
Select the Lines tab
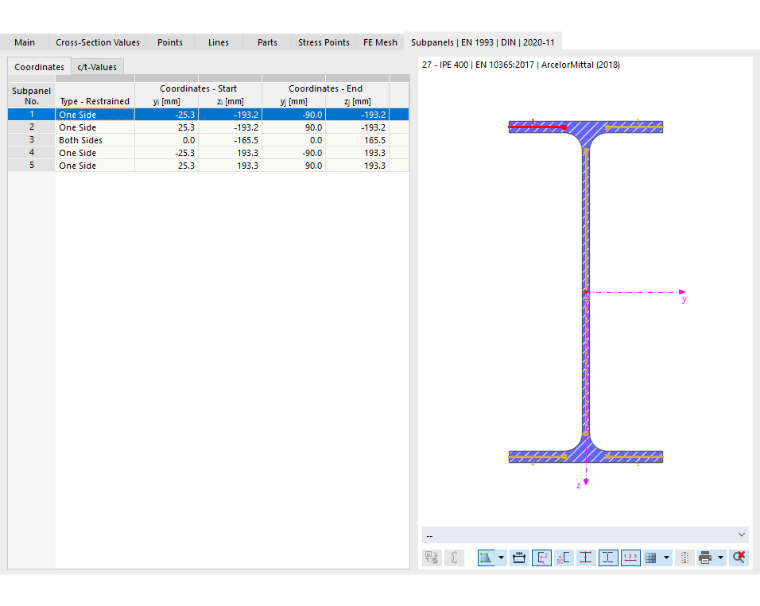click(218, 42)
